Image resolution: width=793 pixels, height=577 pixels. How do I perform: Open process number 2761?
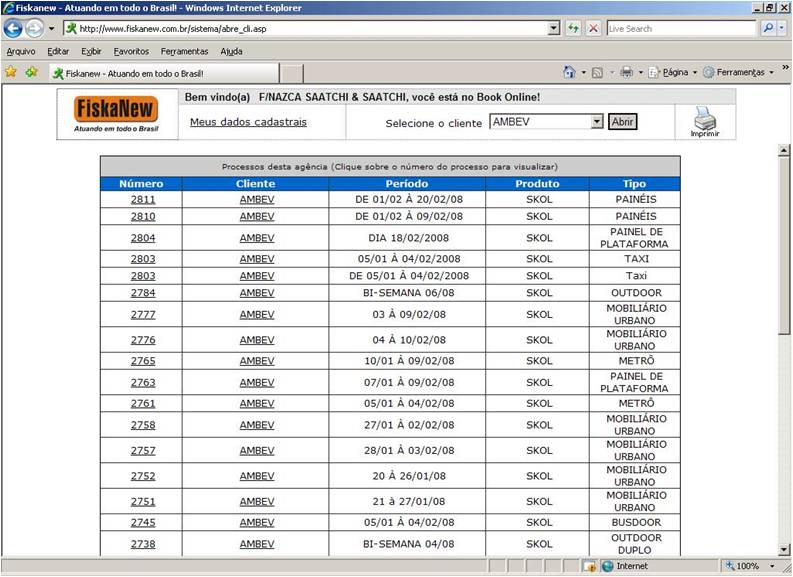click(143, 404)
